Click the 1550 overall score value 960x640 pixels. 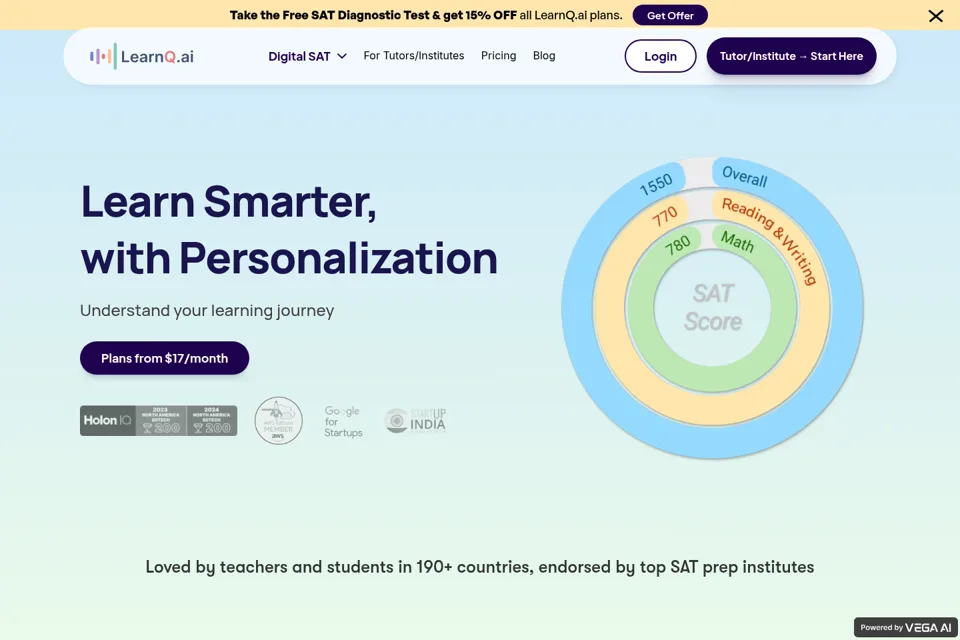pos(656,184)
